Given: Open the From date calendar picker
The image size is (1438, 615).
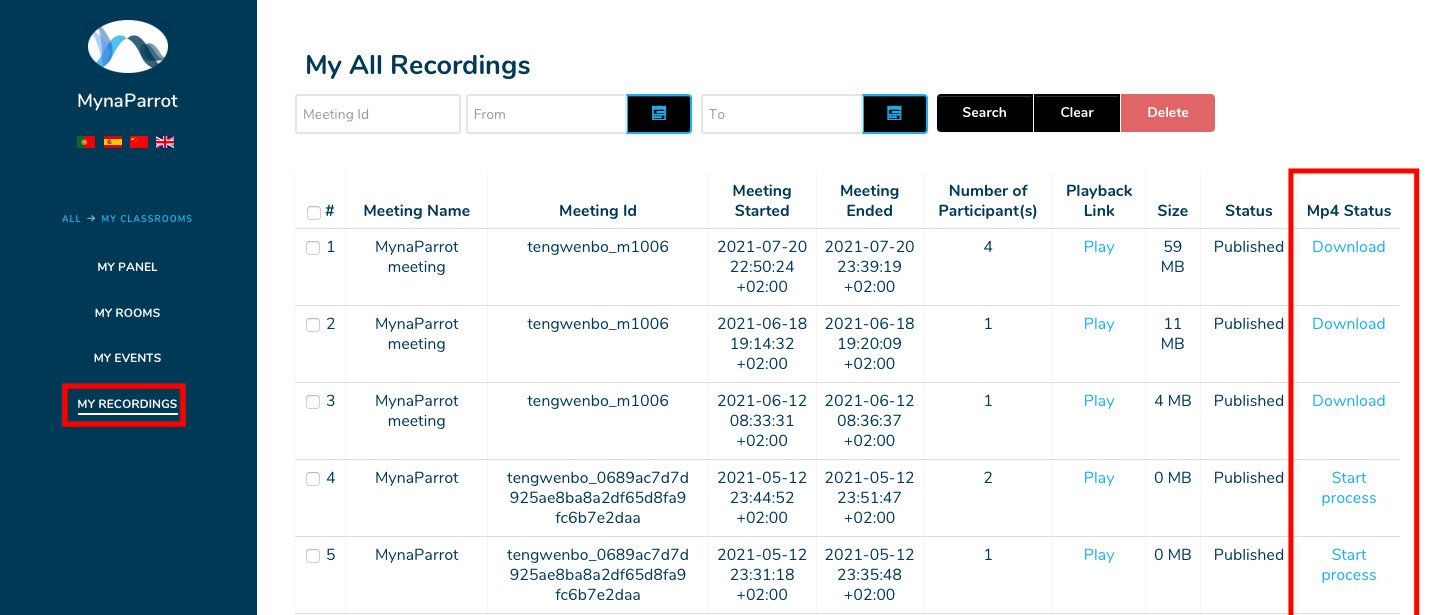Looking at the screenshot, I should 659,114.
